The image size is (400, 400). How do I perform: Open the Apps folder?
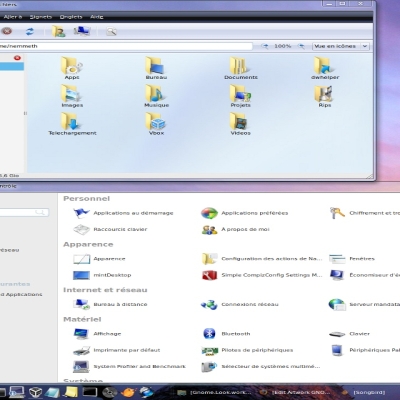(x=72, y=68)
